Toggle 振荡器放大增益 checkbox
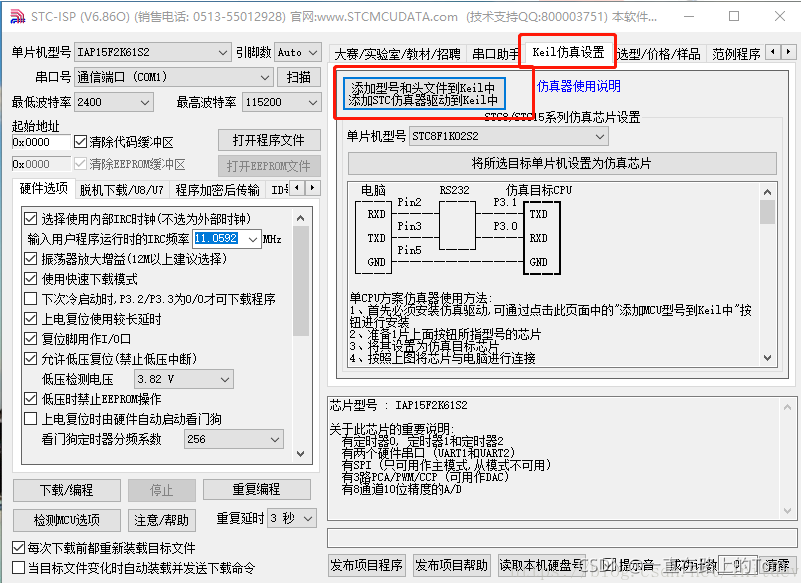Viewport: 801px width, 583px height. (x=31, y=259)
